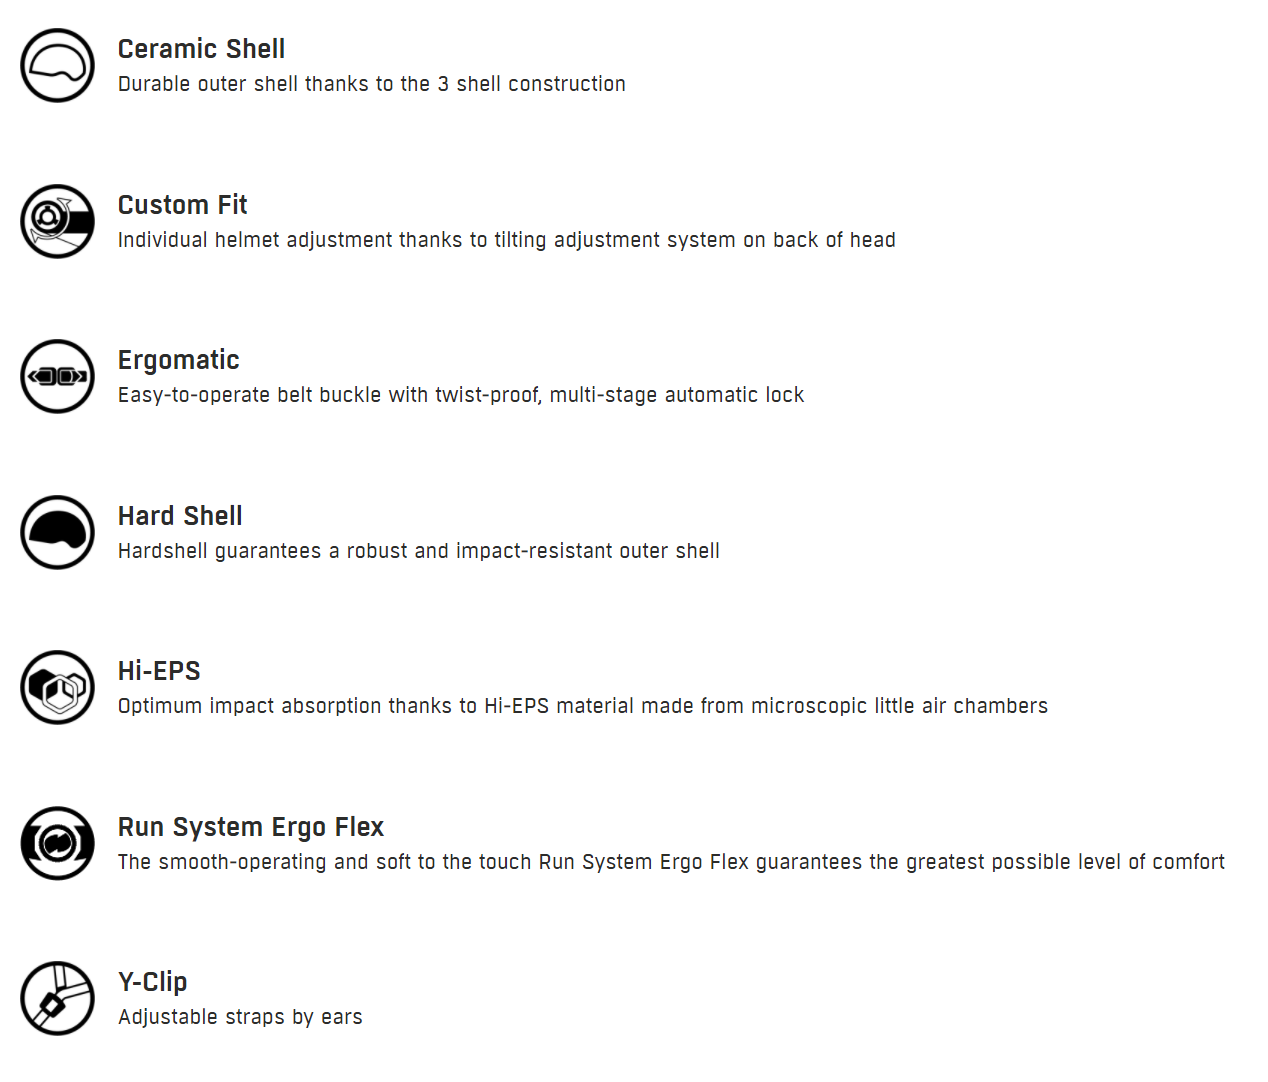Select the Y-Clip heading
This screenshot has height=1082, width=1268.
point(153,983)
